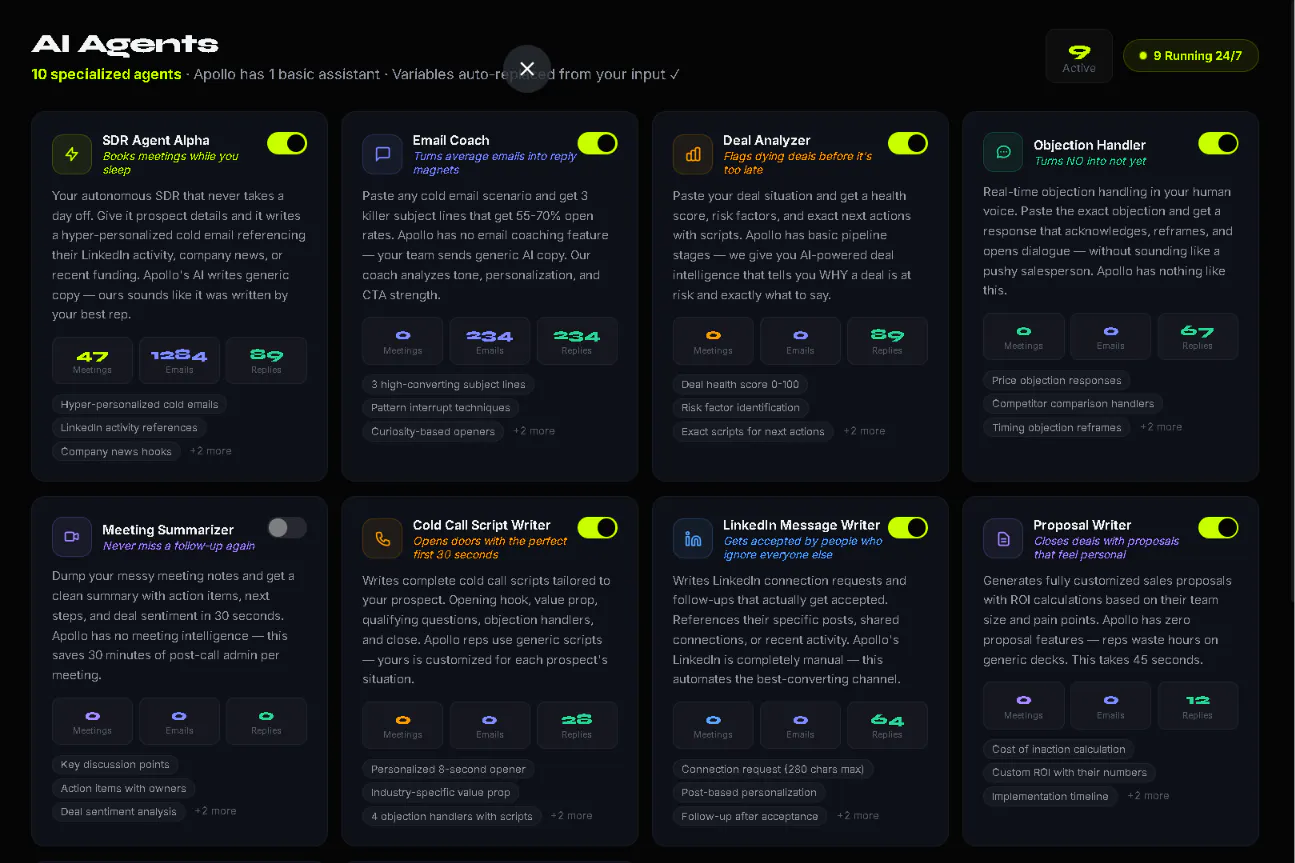Click the '10 specialized agents' text
The width and height of the screenshot is (1295, 863).
107,74
